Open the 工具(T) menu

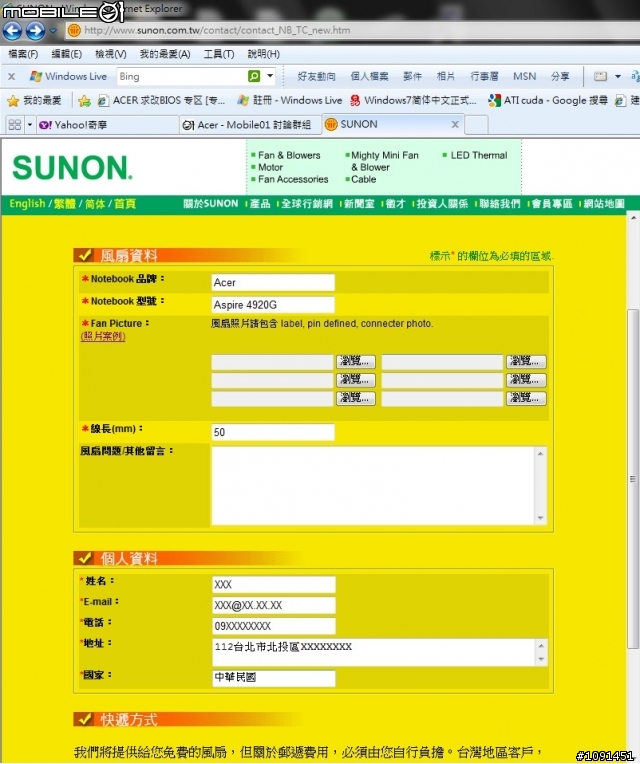click(219, 54)
